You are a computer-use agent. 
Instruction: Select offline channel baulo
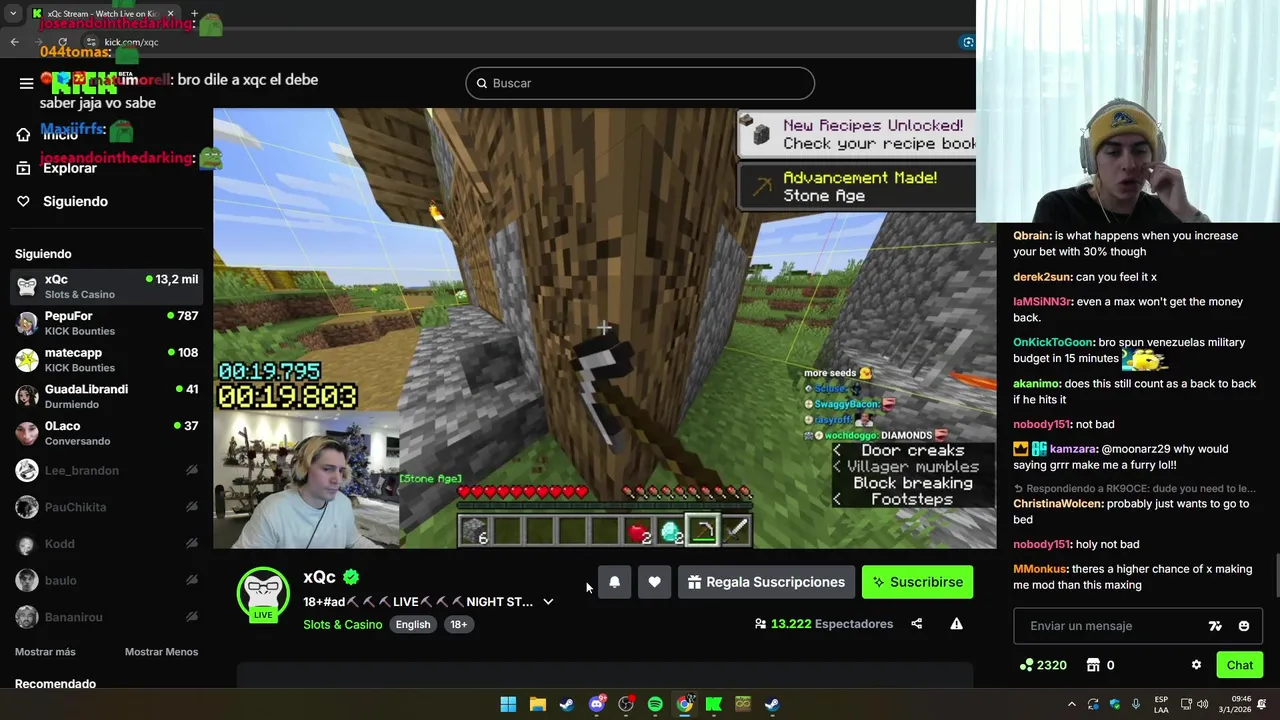coord(106,580)
